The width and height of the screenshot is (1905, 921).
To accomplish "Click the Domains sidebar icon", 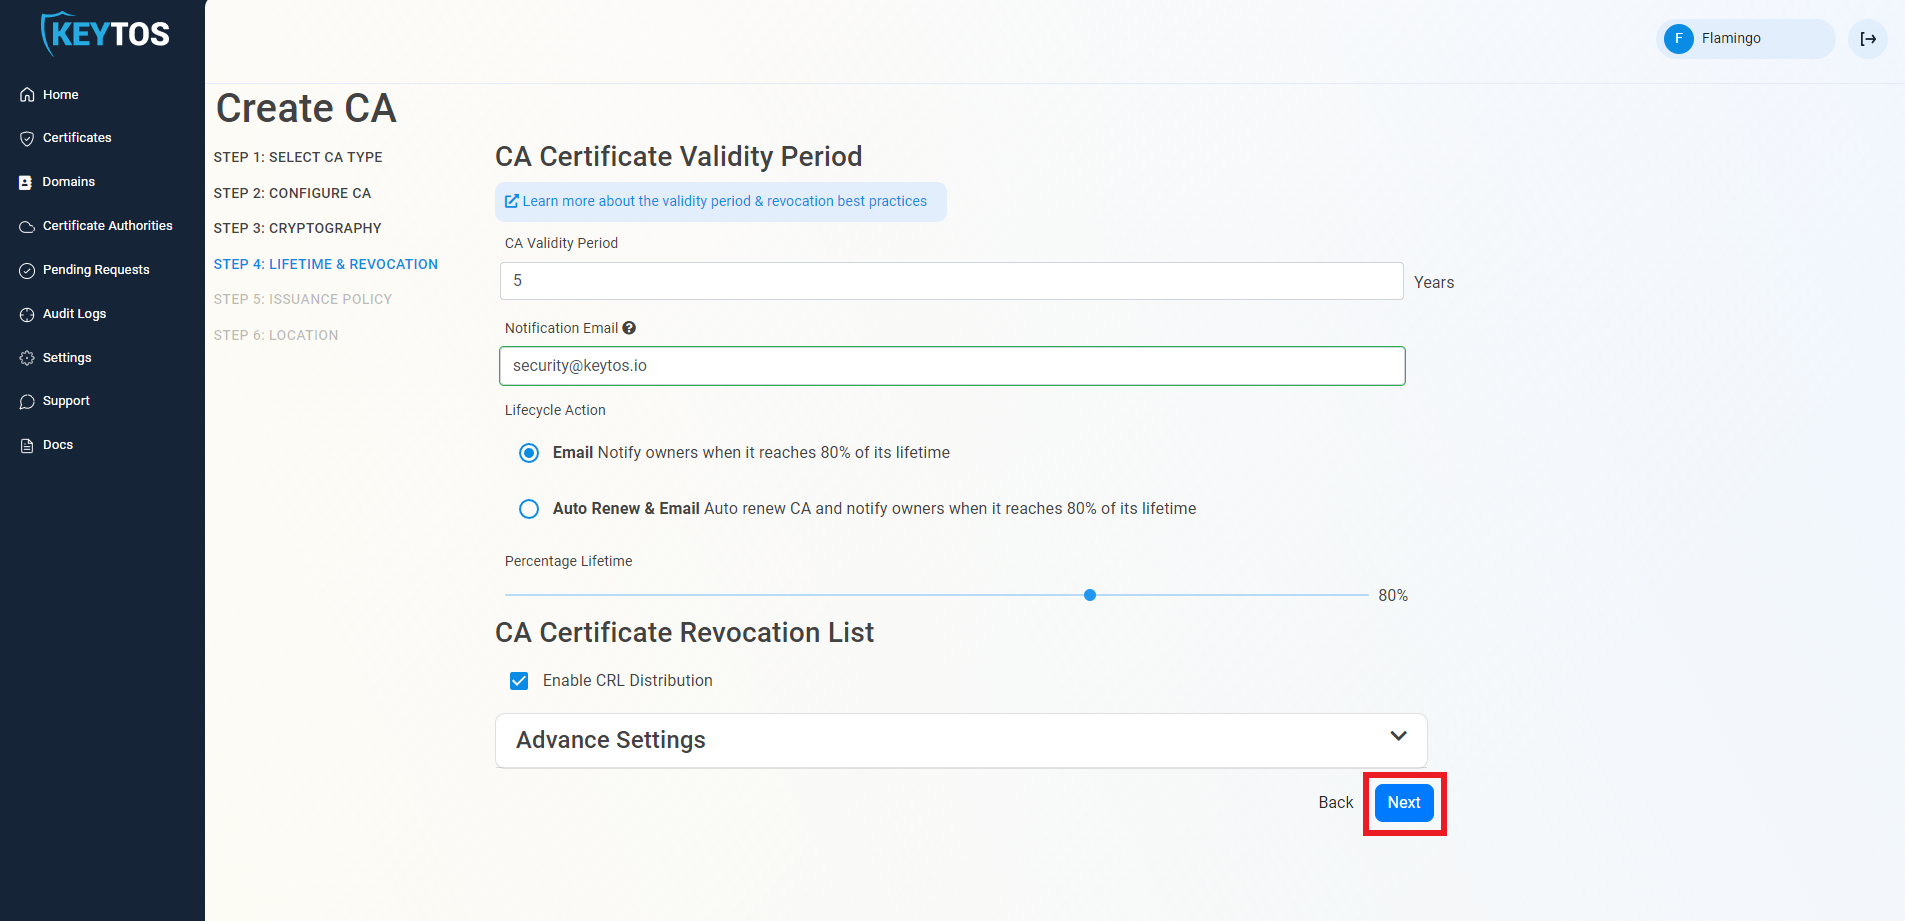I will point(26,182).
